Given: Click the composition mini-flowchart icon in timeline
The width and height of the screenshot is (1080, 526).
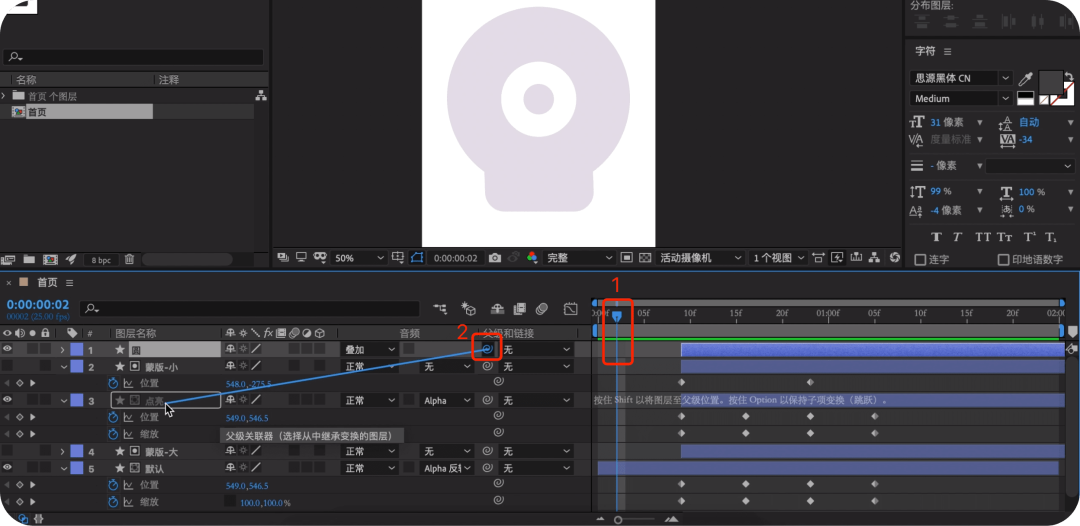Looking at the screenshot, I should (x=439, y=308).
